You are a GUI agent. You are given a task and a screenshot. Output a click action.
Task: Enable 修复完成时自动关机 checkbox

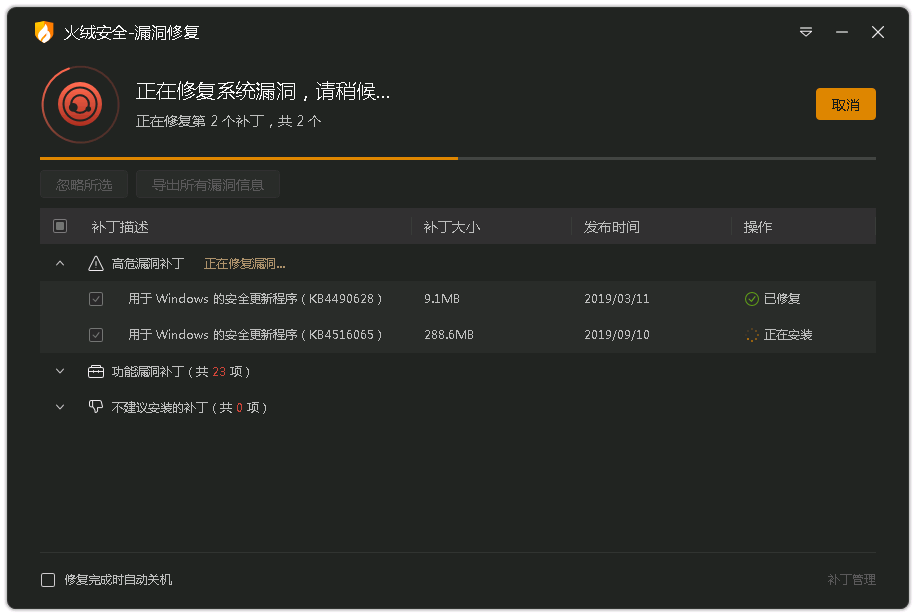click(48, 580)
